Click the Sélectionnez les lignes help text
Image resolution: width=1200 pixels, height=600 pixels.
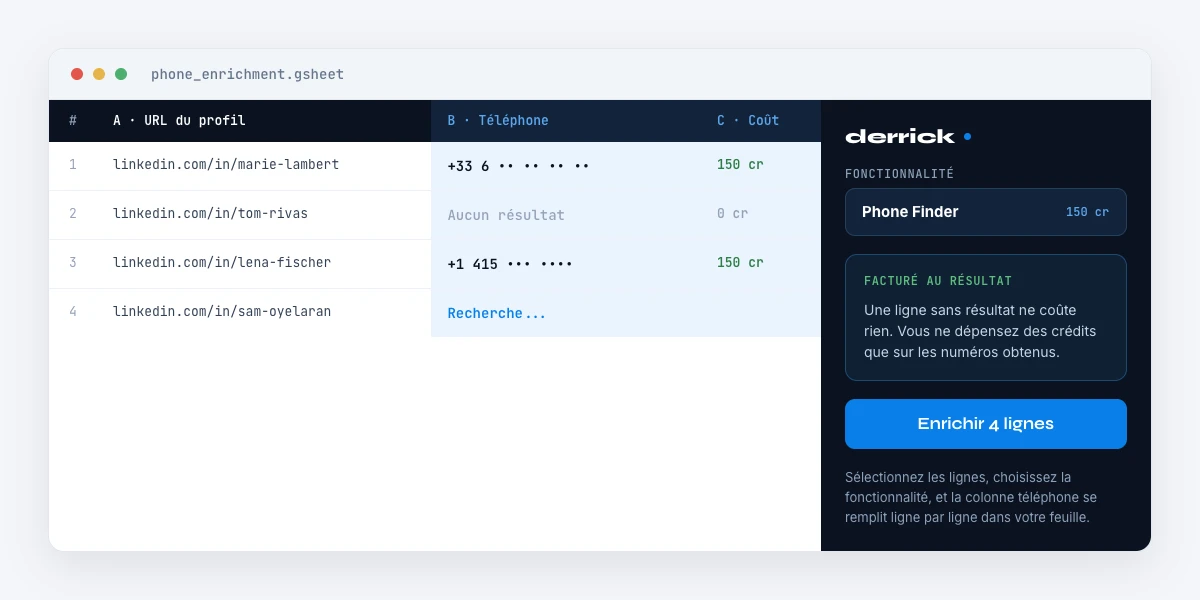click(x=971, y=497)
